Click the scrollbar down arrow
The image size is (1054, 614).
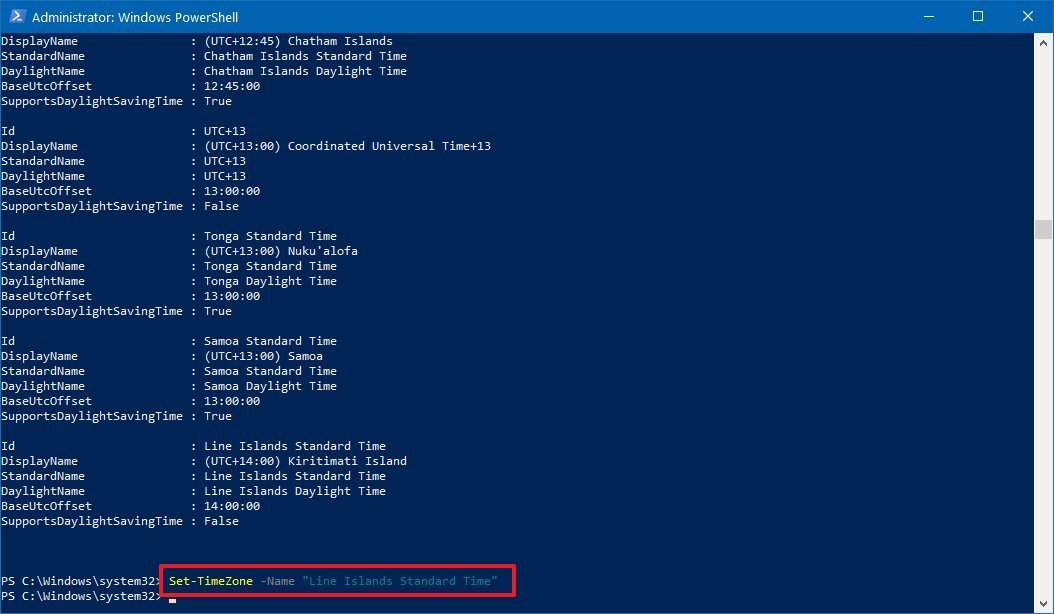tap(1044, 604)
